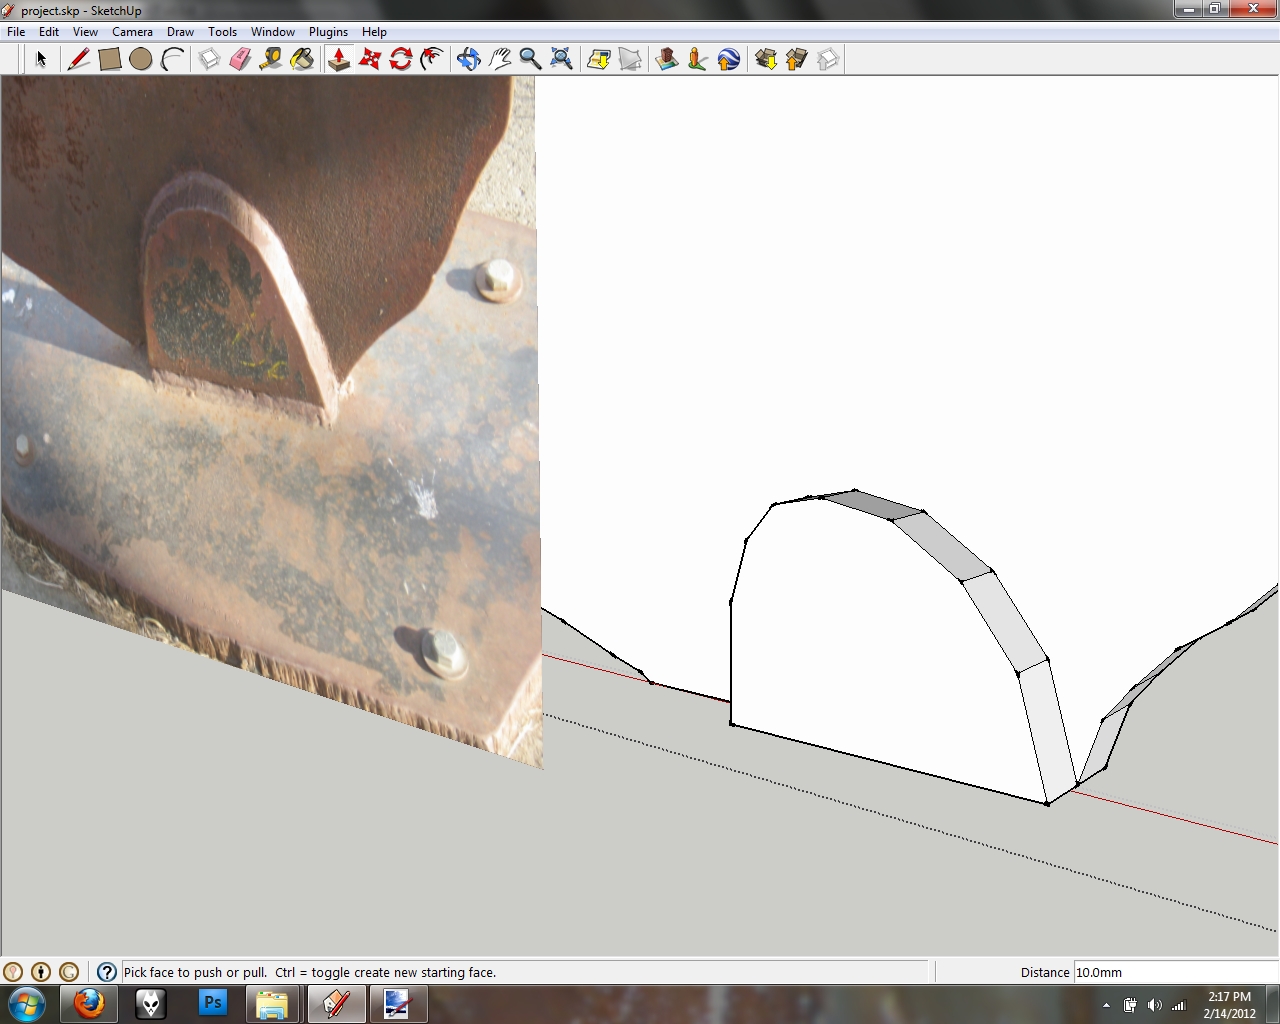
Task: Choose the Select arrow tool
Action: click(41, 59)
